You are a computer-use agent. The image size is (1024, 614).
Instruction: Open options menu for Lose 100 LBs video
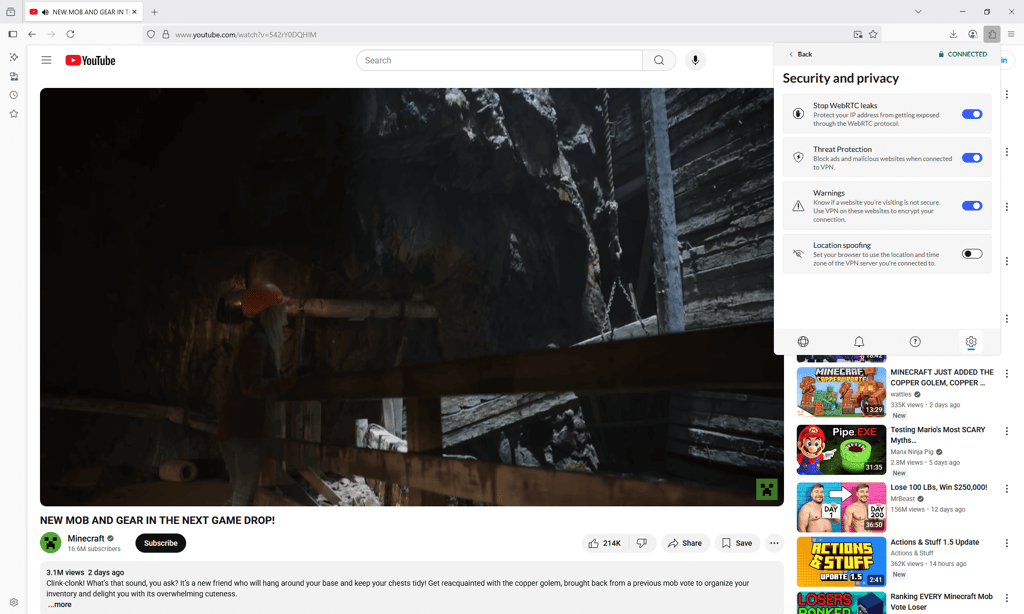pos(1006,489)
